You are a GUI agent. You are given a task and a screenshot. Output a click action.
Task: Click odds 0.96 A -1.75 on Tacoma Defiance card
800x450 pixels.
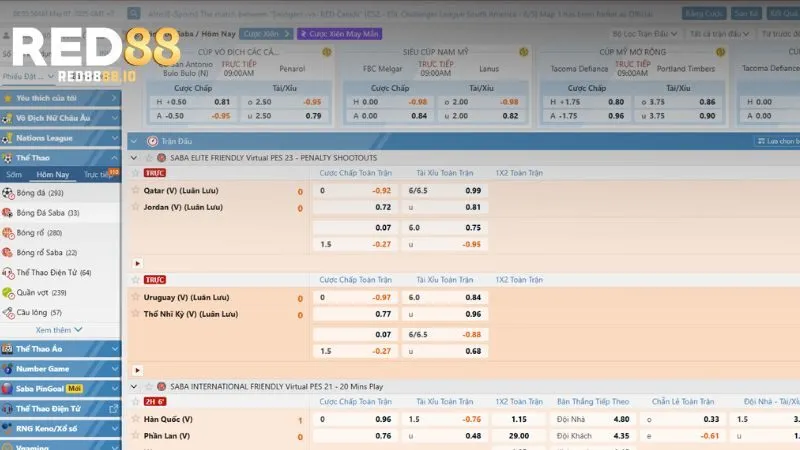click(616, 116)
